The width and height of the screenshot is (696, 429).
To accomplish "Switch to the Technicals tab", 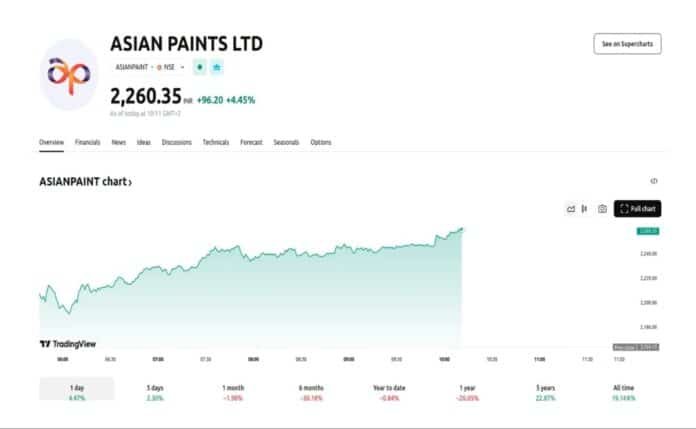I will click(x=216, y=143).
